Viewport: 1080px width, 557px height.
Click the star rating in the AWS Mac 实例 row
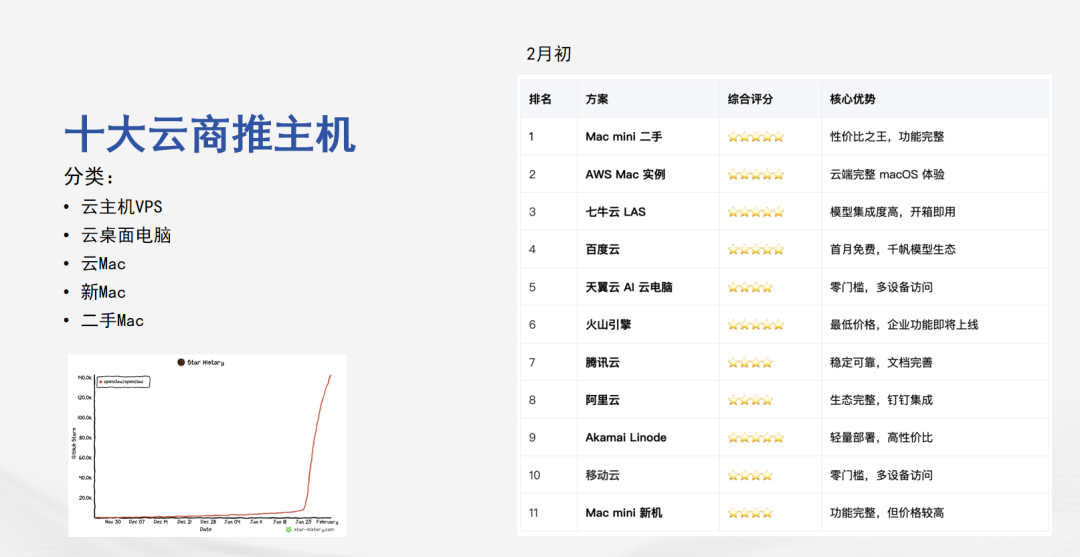click(756, 174)
